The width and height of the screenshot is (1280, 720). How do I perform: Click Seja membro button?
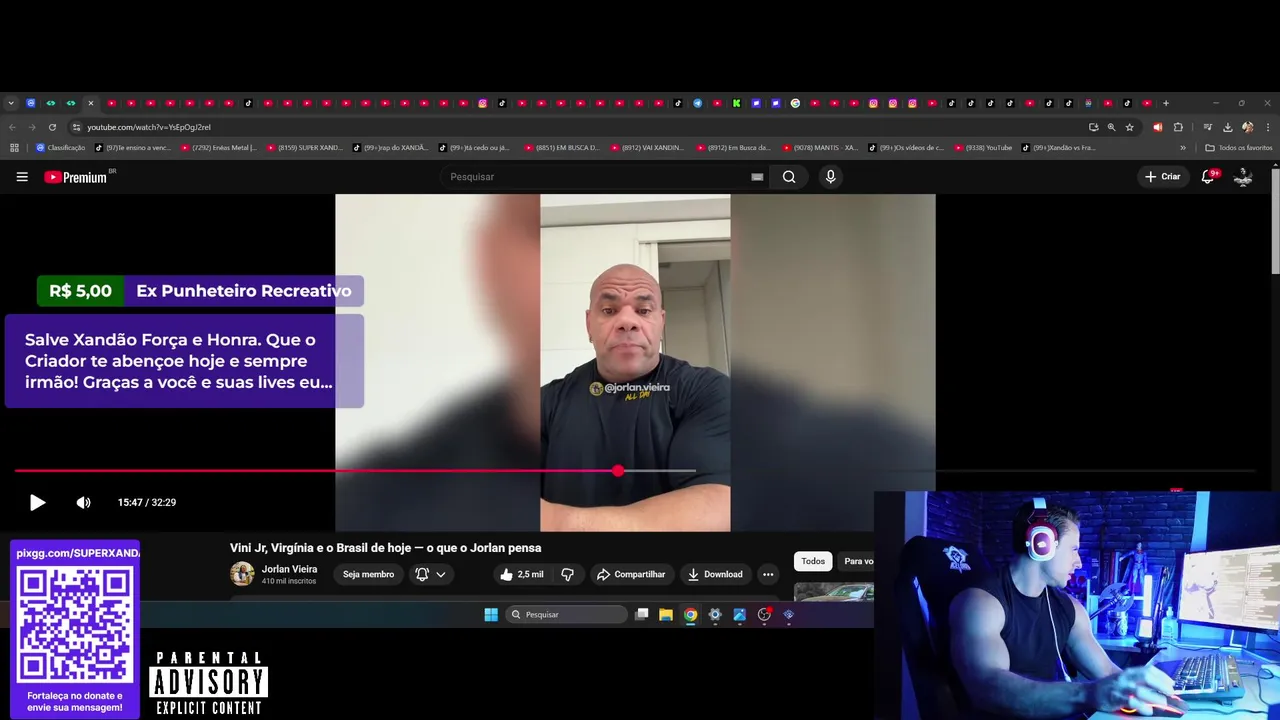(368, 574)
